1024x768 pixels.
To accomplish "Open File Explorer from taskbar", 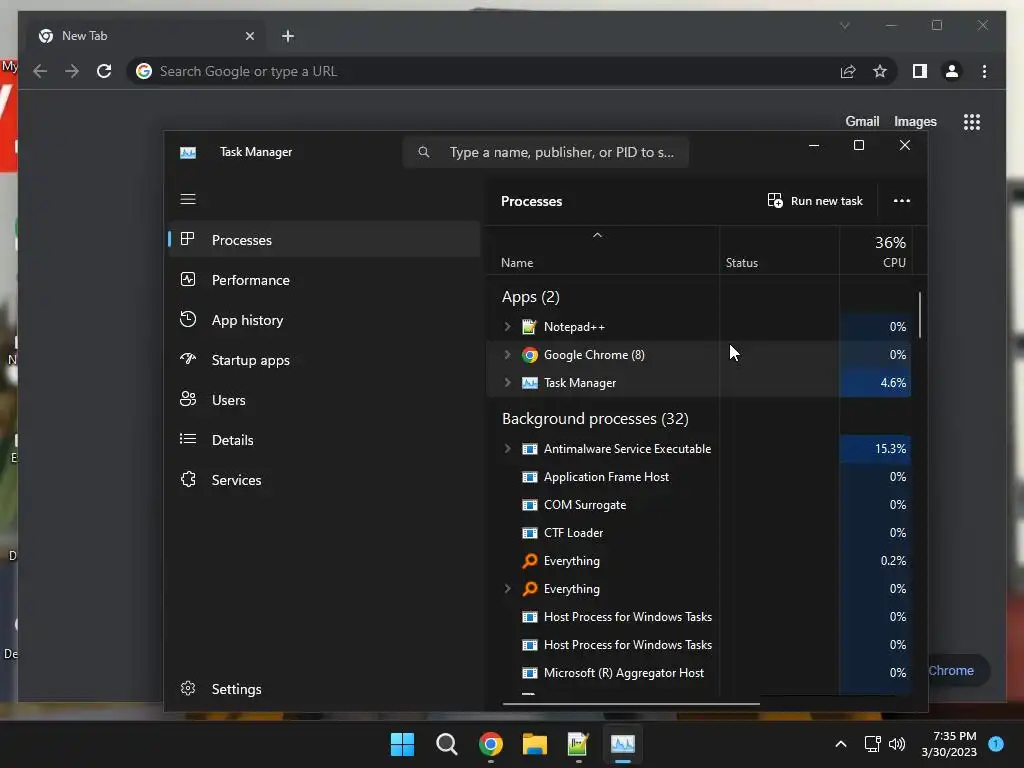I will 535,744.
